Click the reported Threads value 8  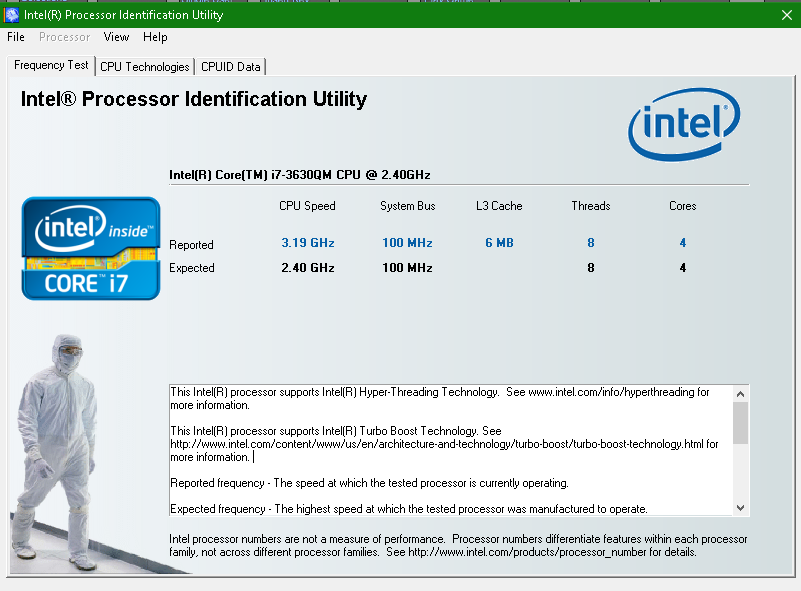point(591,243)
